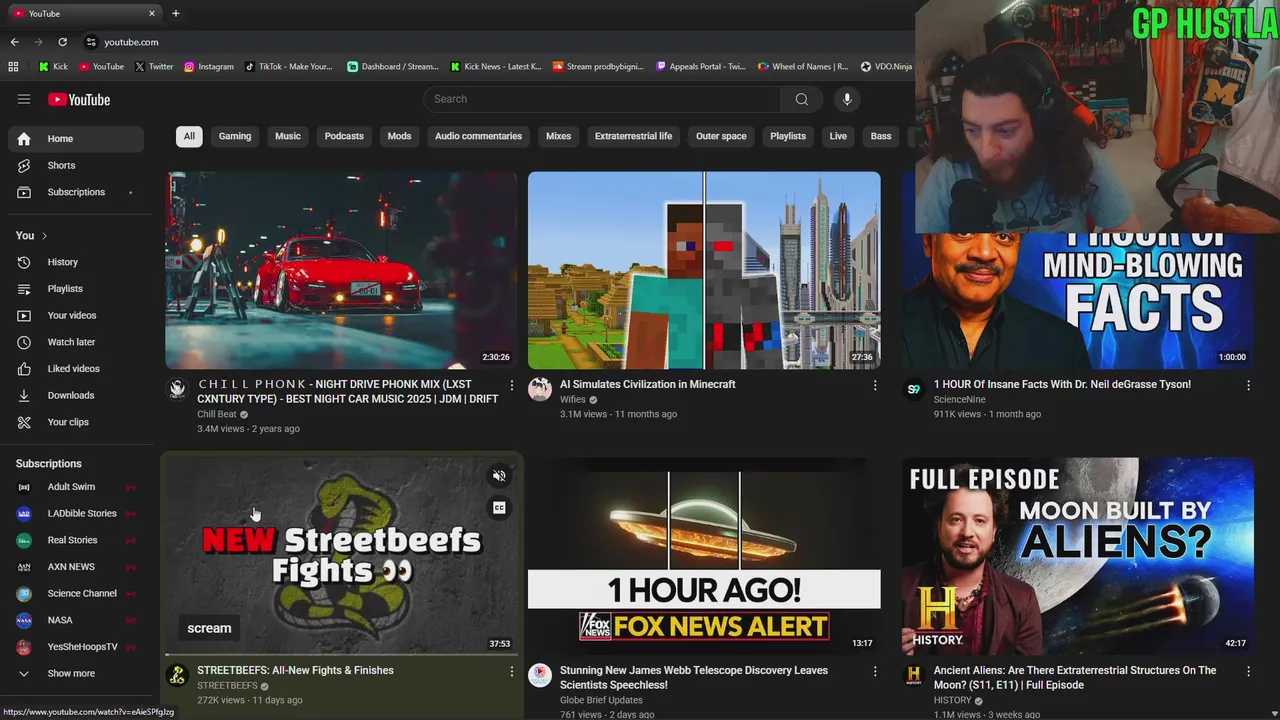
Task: Toggle captions on the Streetbeefs preview
Action: (499, 508)
